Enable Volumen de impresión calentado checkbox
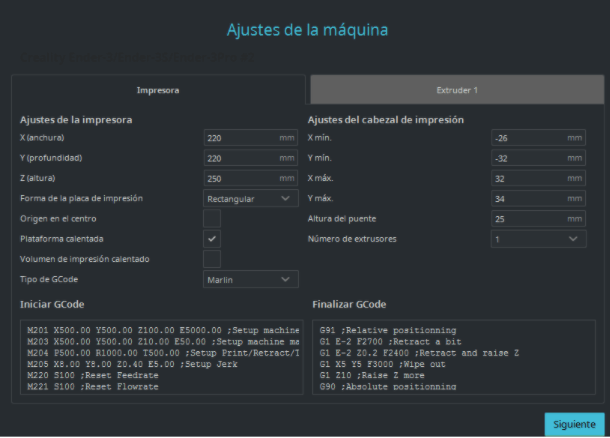This screenshot has width=610, height=438. coord(212,259)
